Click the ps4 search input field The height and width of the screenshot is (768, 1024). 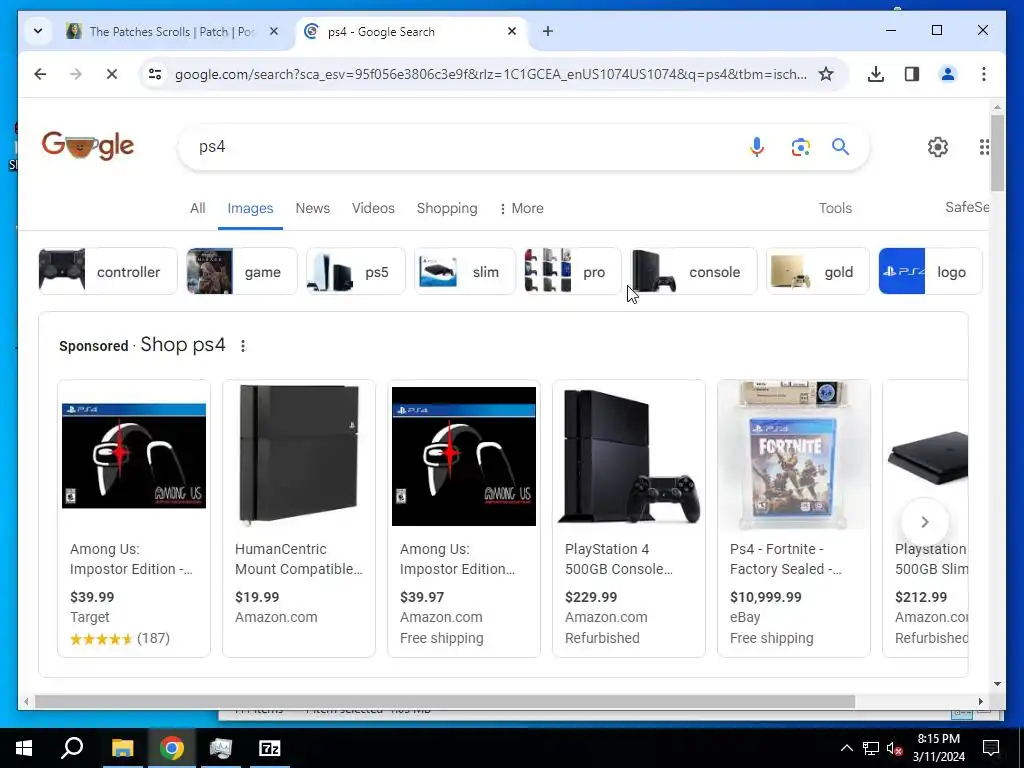[464, 146]
